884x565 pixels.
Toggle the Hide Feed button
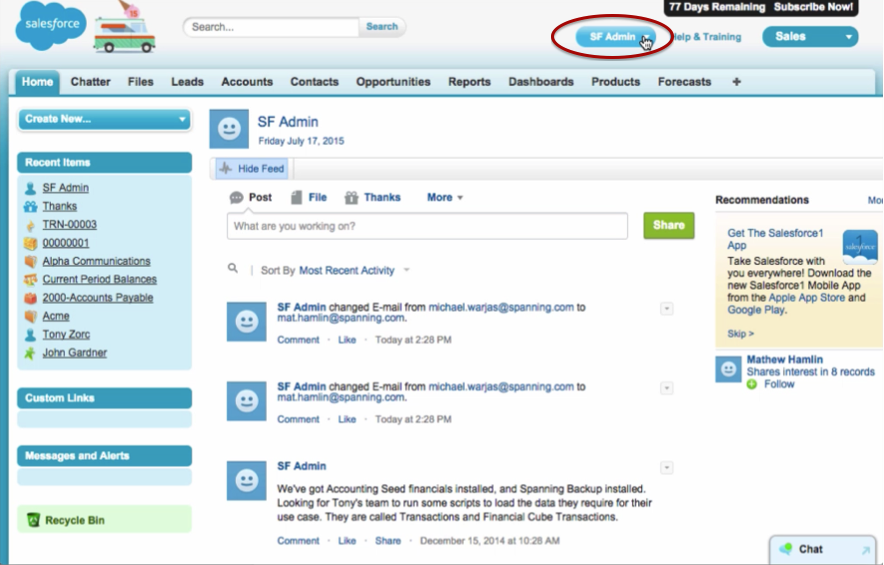(x=252, y=169)
